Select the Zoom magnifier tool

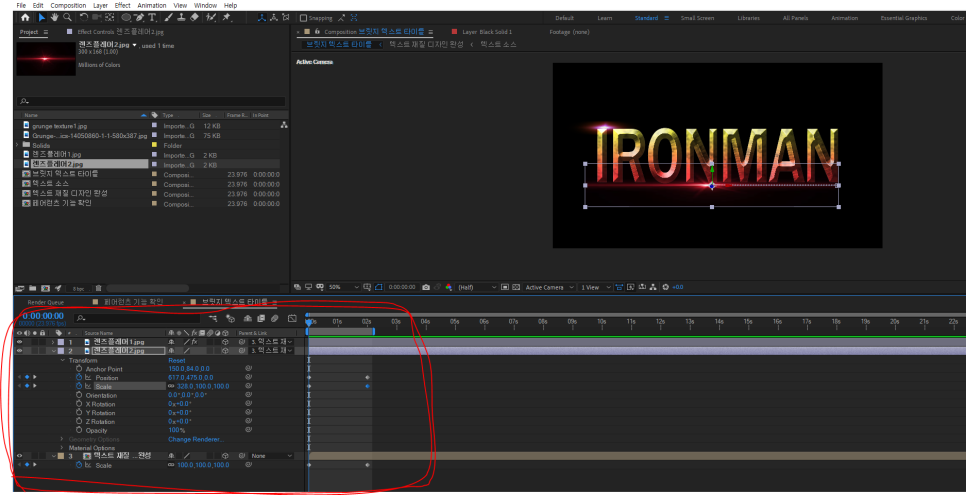(67, 18)
